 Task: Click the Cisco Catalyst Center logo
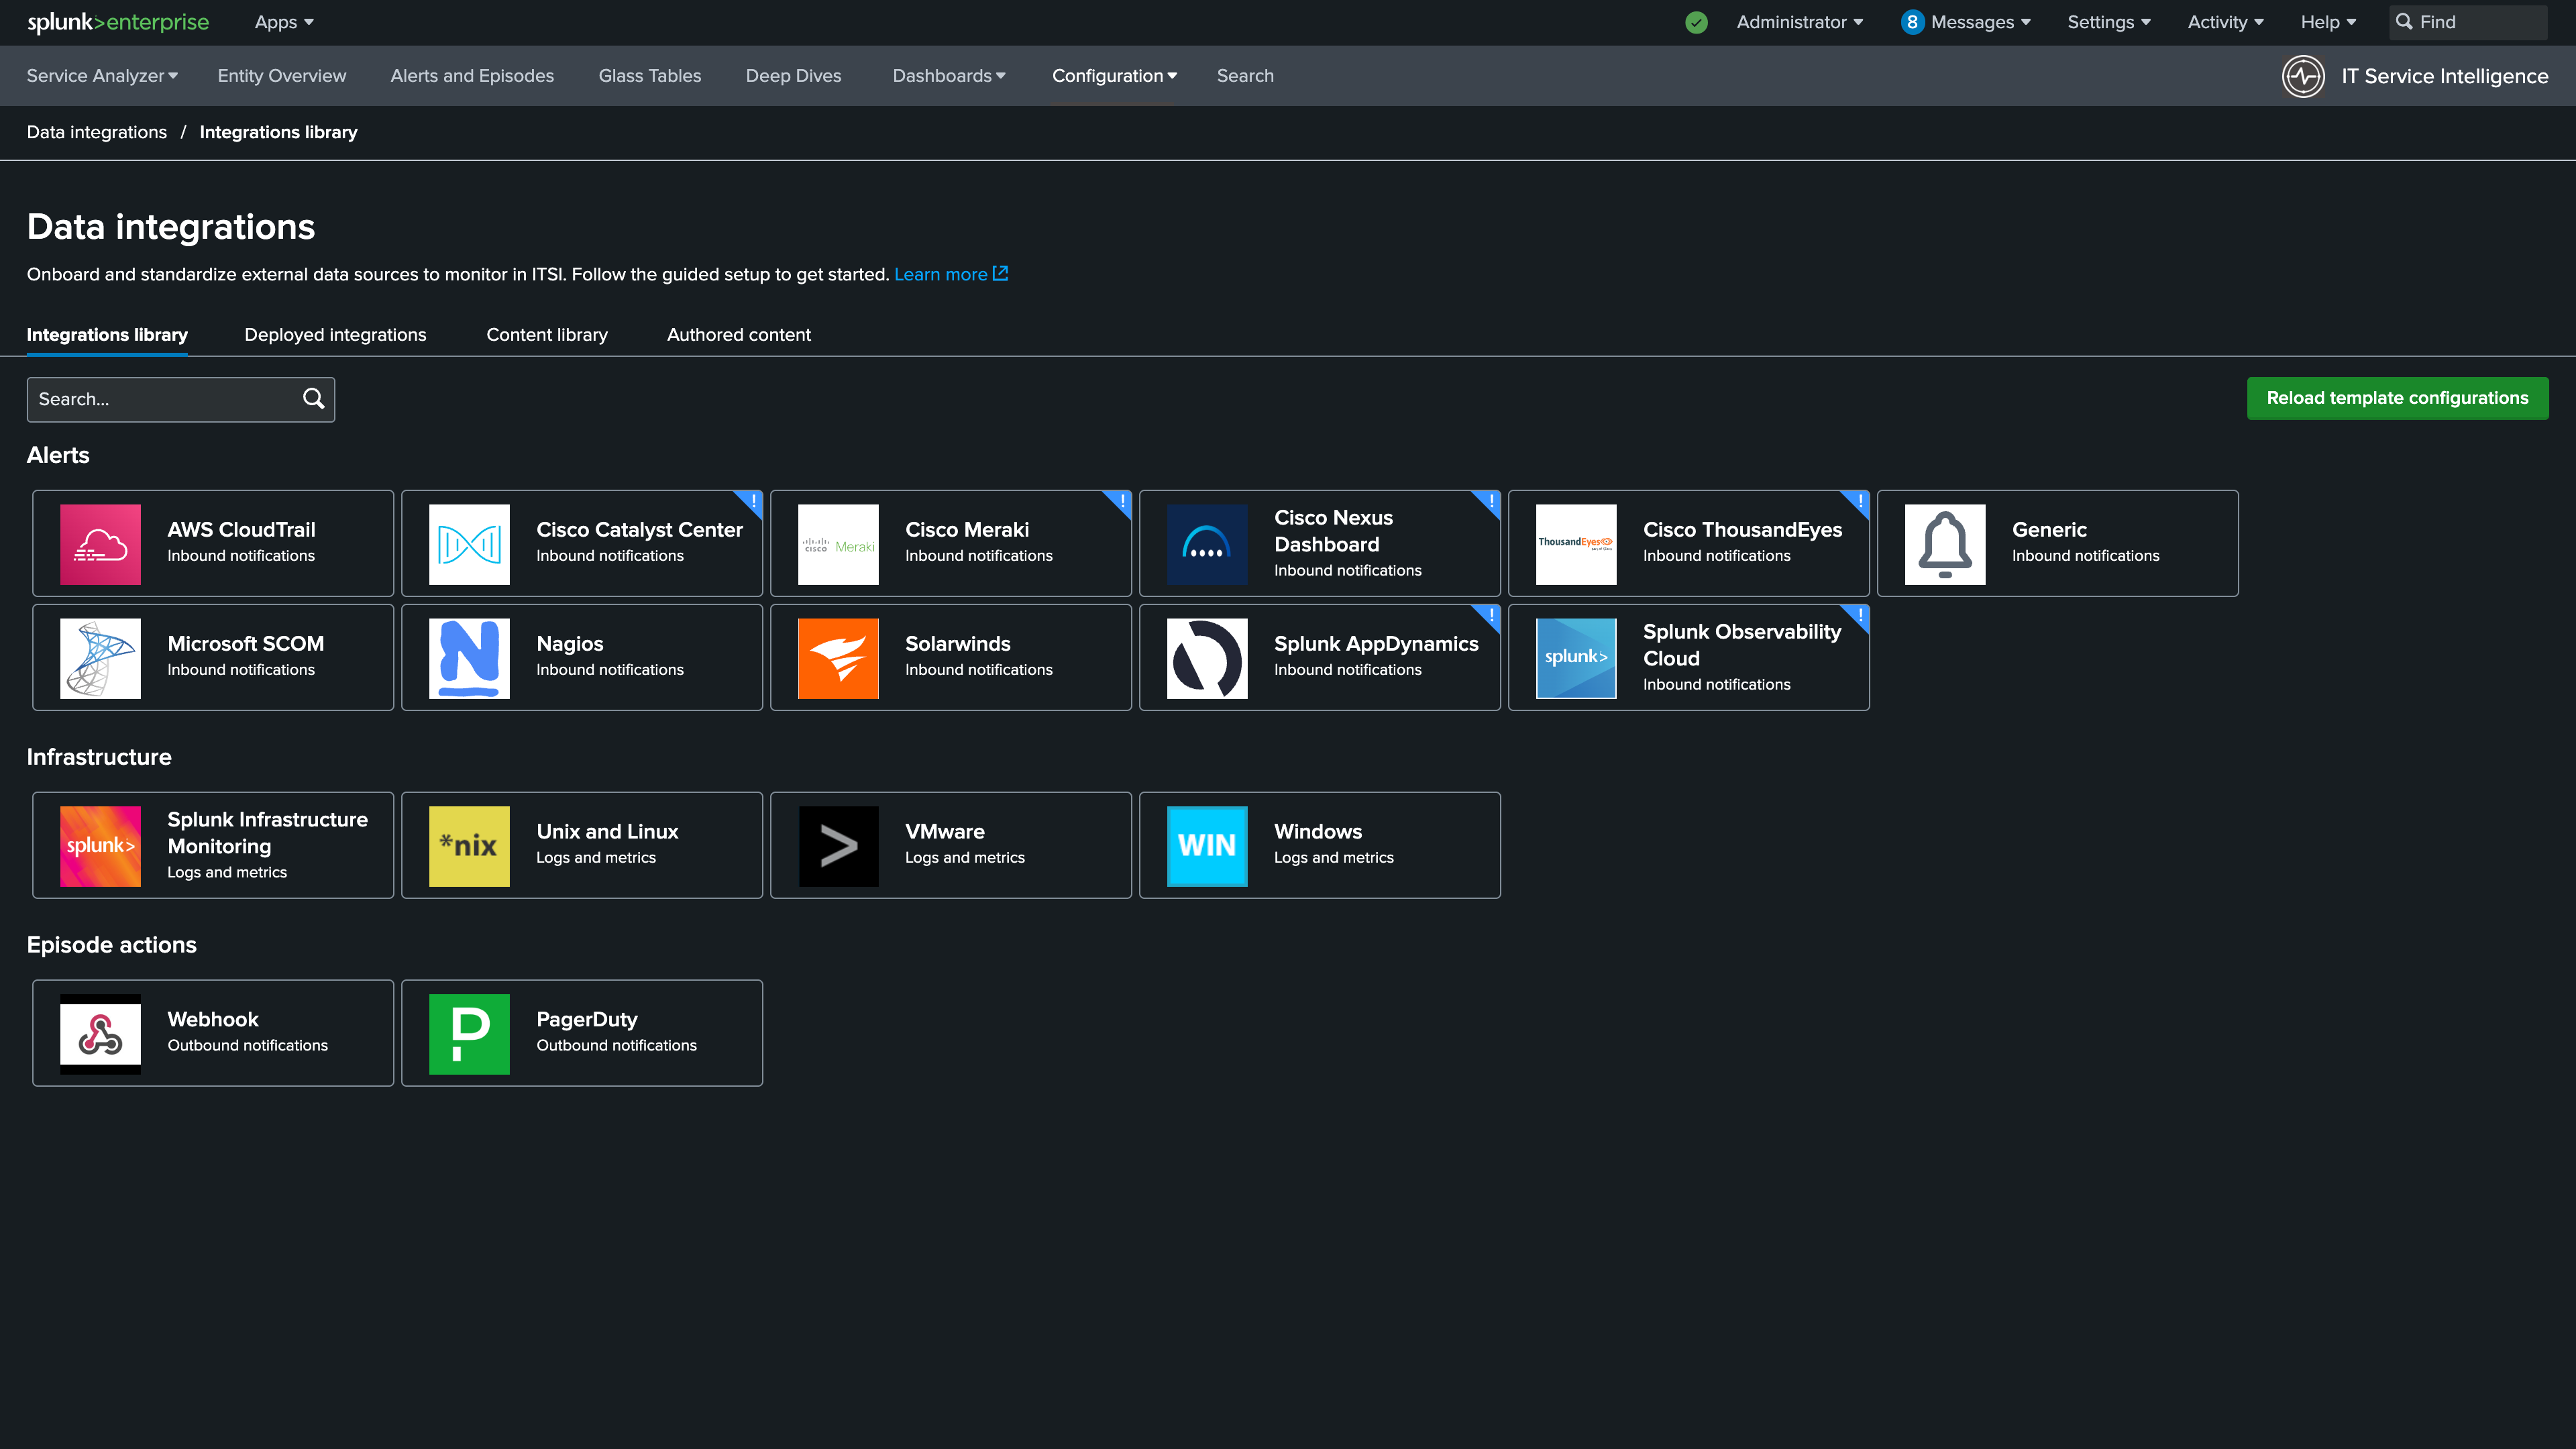click(469, 544)
